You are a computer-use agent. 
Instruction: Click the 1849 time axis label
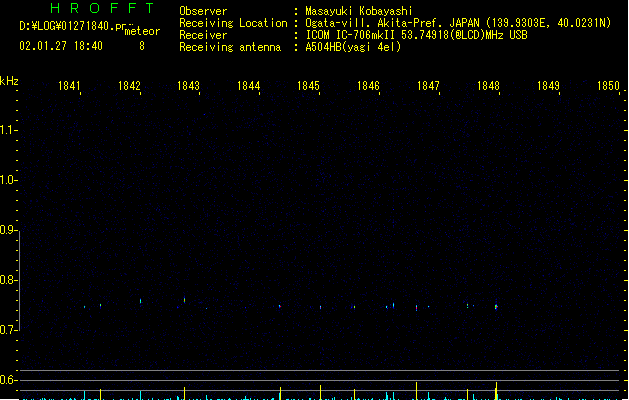548,86
